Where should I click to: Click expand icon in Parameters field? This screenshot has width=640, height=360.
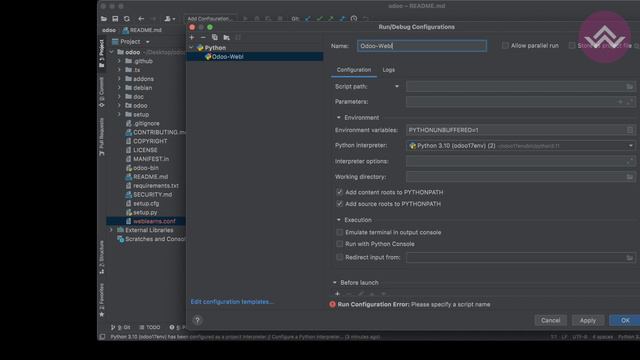click(629, 102)
